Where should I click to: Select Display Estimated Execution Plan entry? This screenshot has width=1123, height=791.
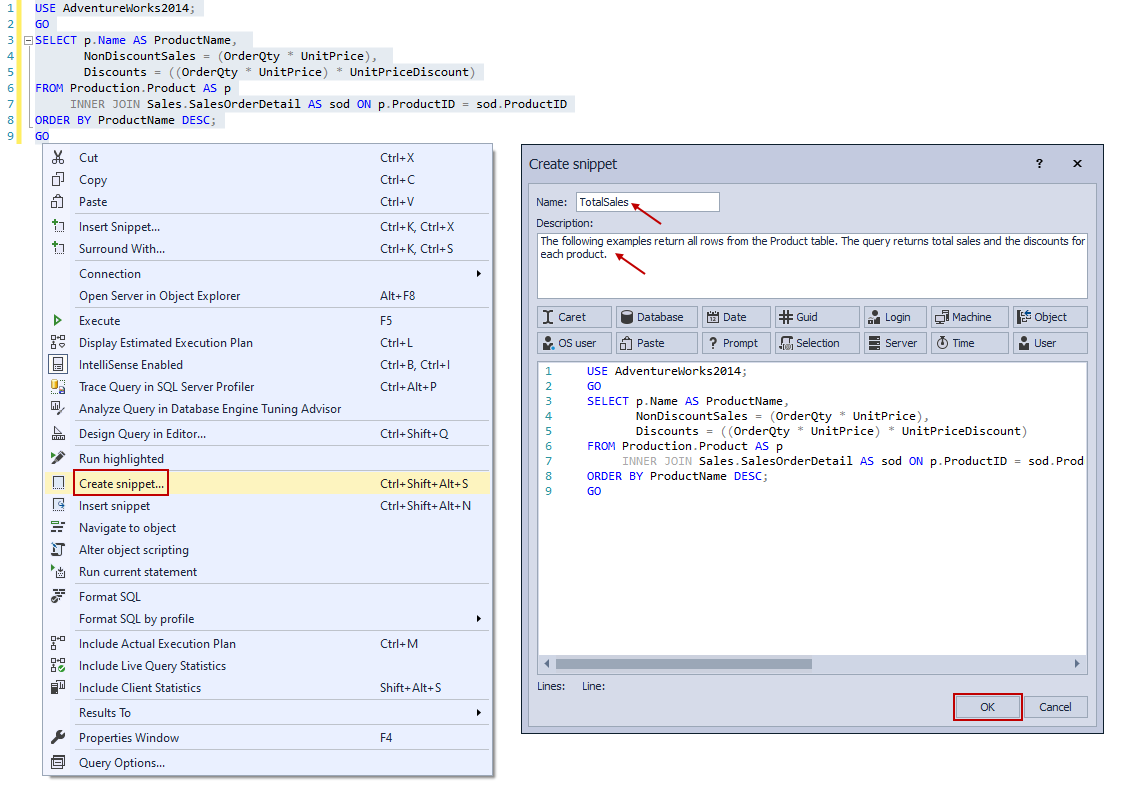pyautogui.click(x=268, y=342)
